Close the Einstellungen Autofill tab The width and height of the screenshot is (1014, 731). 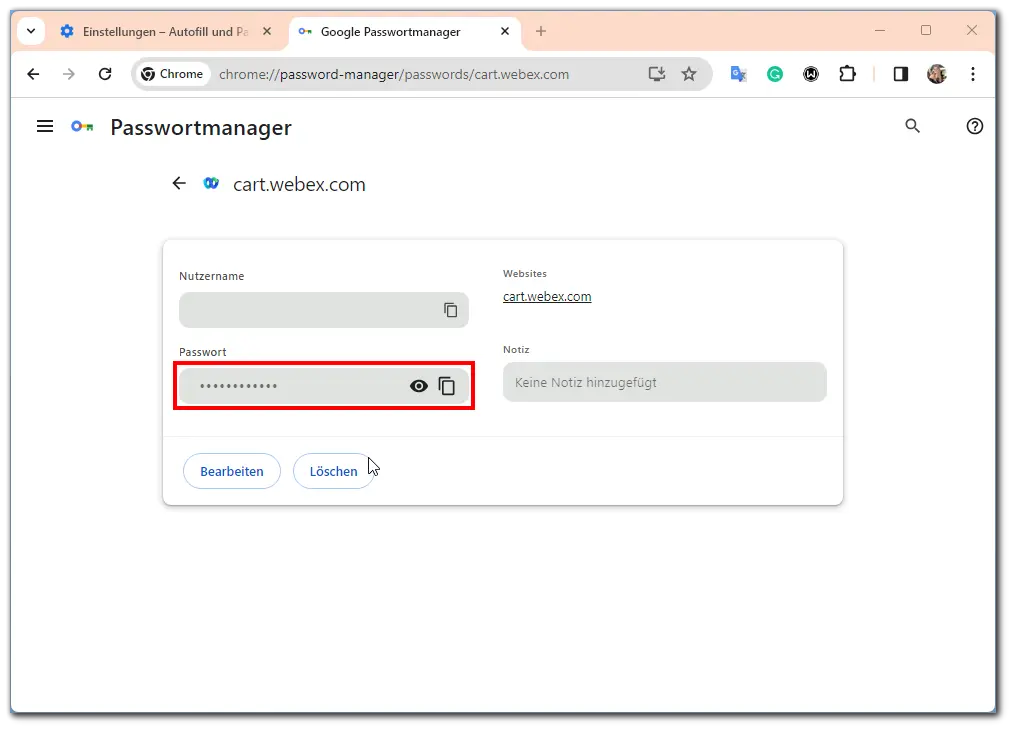(x=267, y=31)
